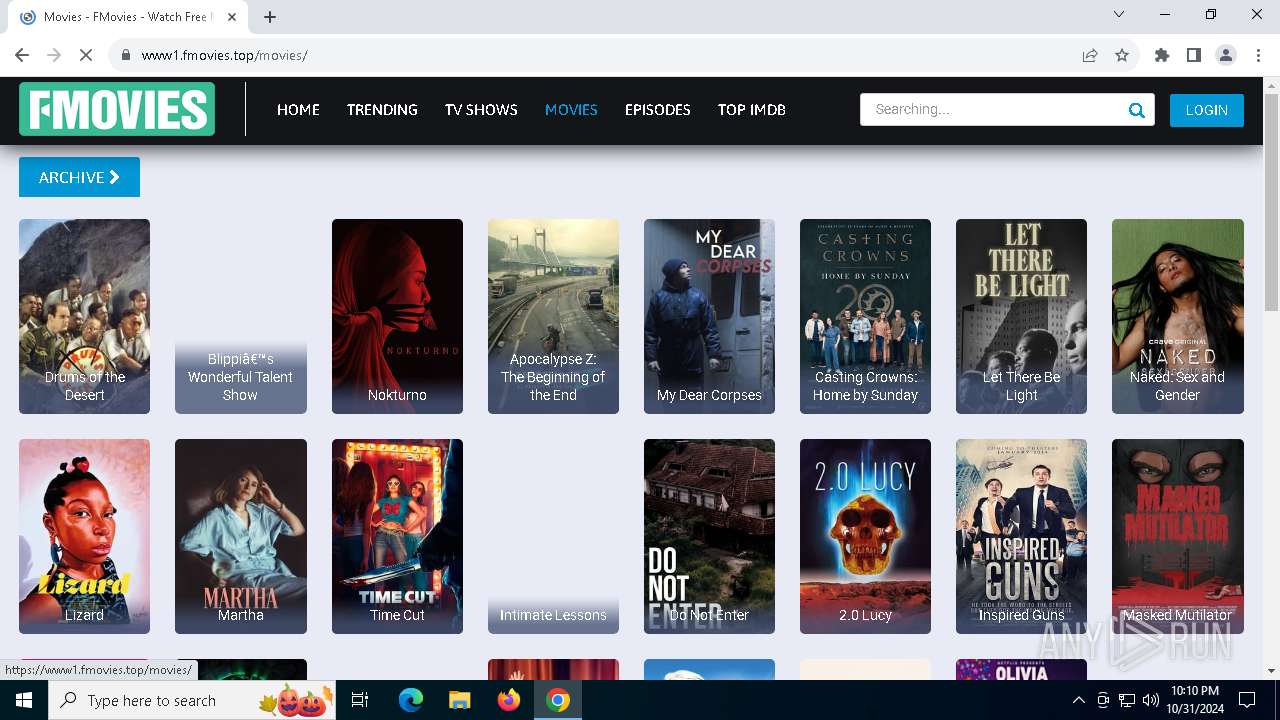Open Chrome extensions puzzle icon
Viewport: 1280px width, 720px height.
tap(1162, 55)
